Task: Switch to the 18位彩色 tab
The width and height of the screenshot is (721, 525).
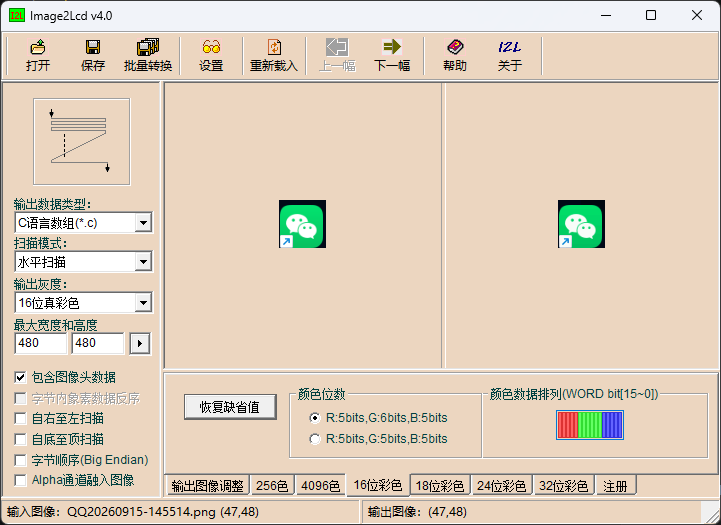Action: (440, 485)
